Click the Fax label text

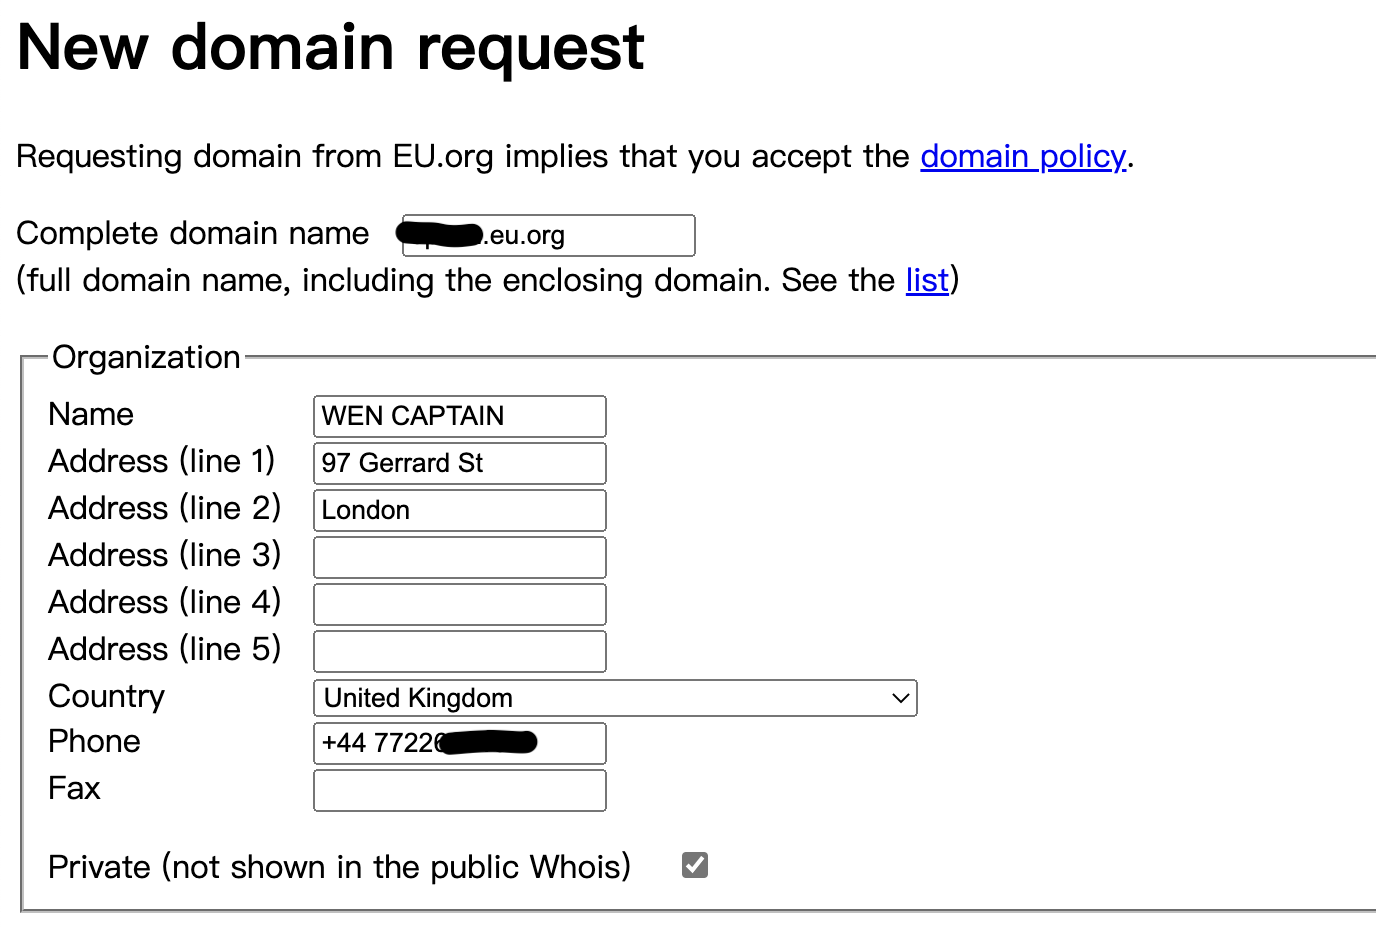pyautogui.click(x=74, y=789)
